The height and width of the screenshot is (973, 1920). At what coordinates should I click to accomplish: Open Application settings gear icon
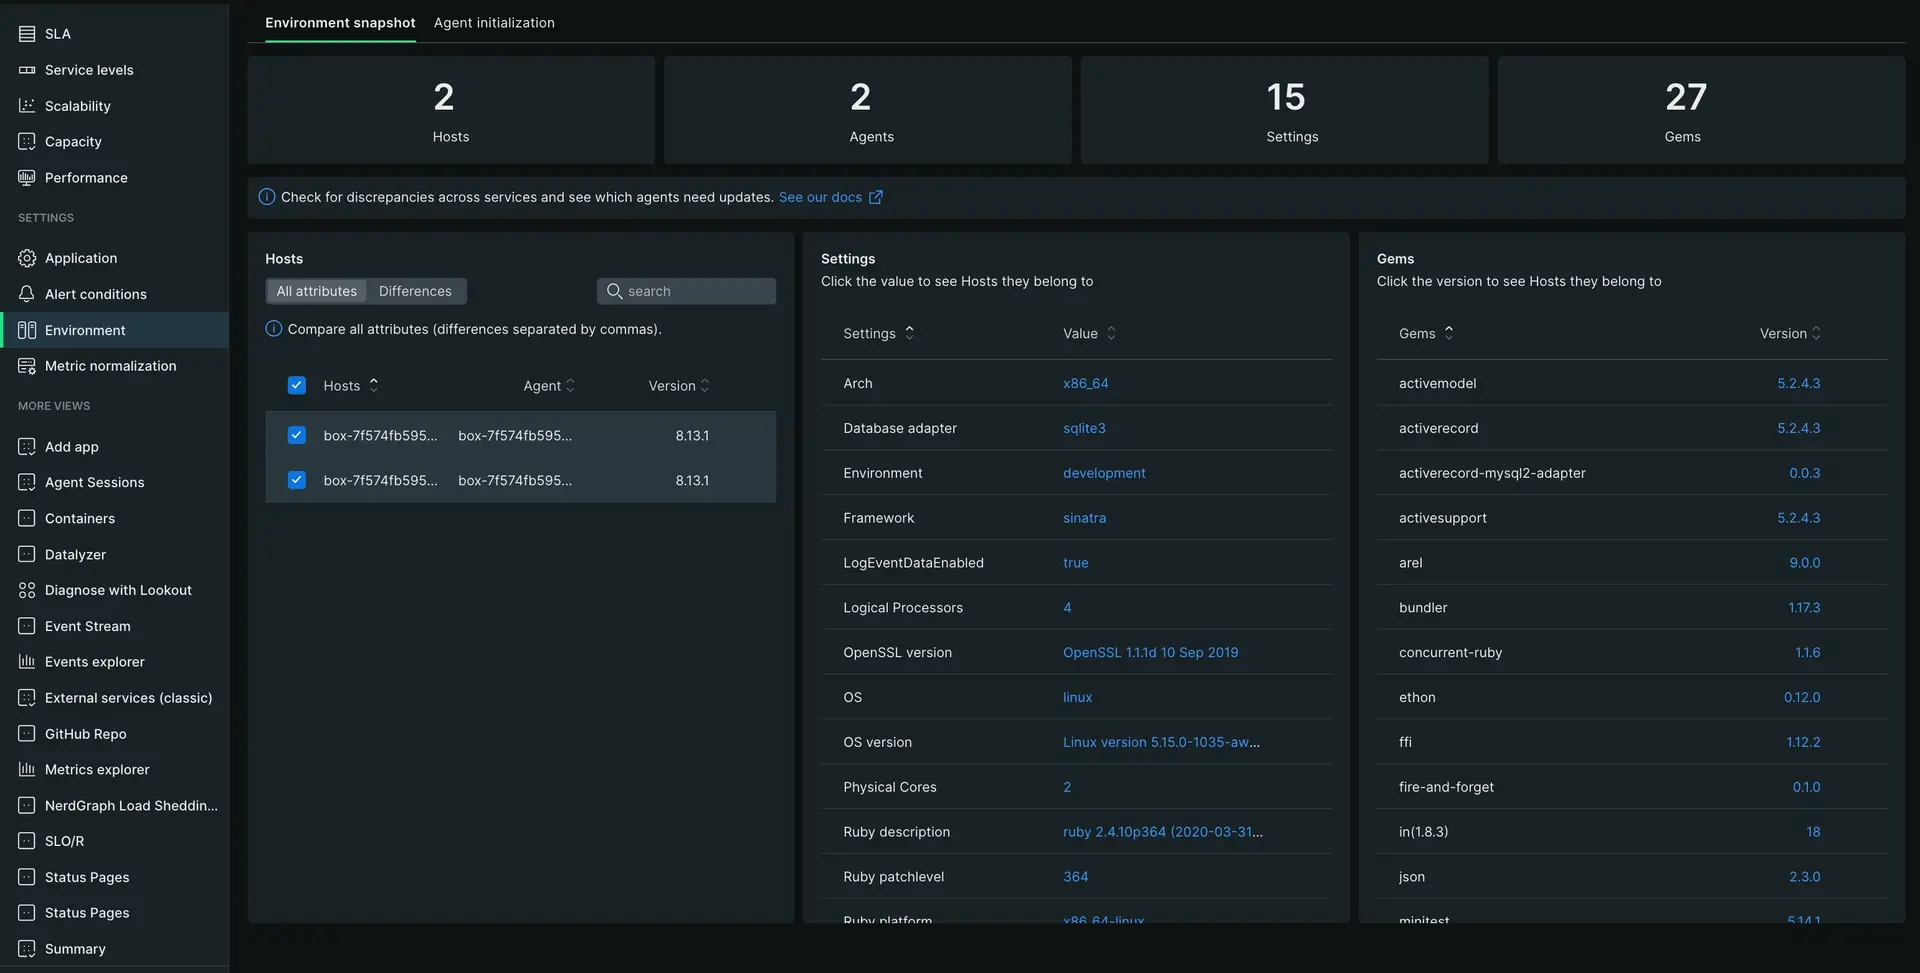pos(27,258)
